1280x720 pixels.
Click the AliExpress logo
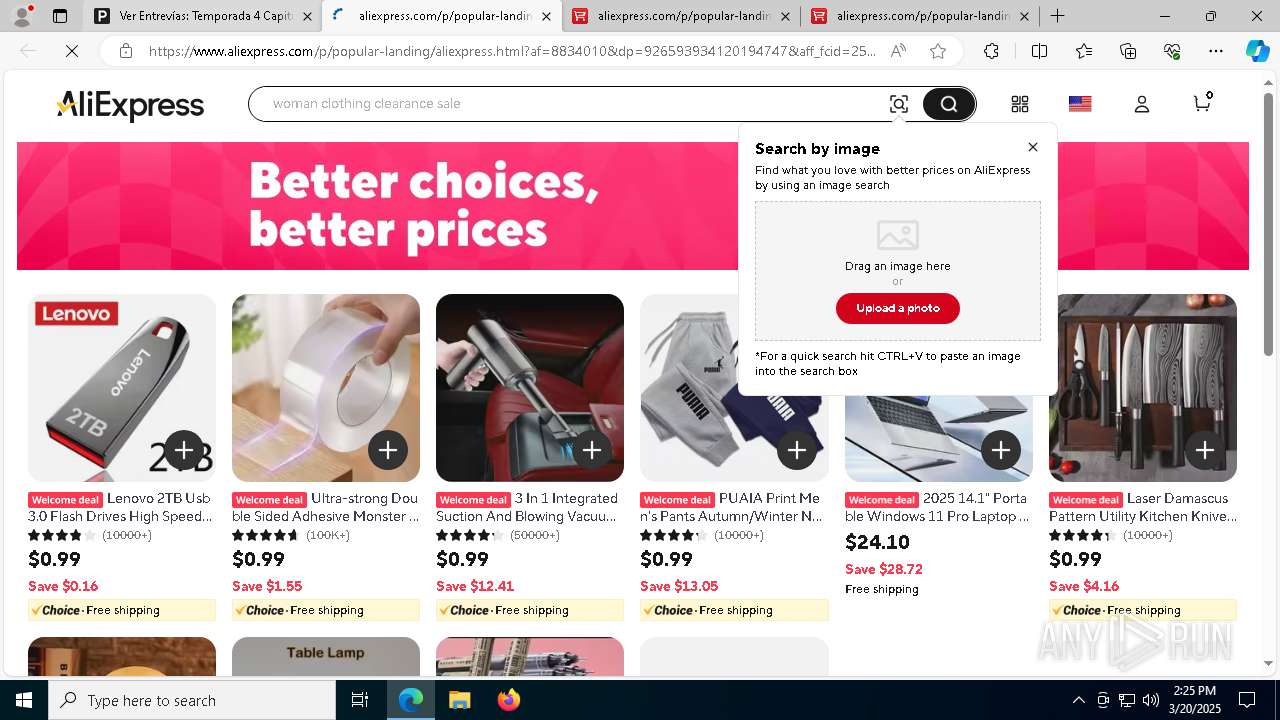click(x=130, y=105)
